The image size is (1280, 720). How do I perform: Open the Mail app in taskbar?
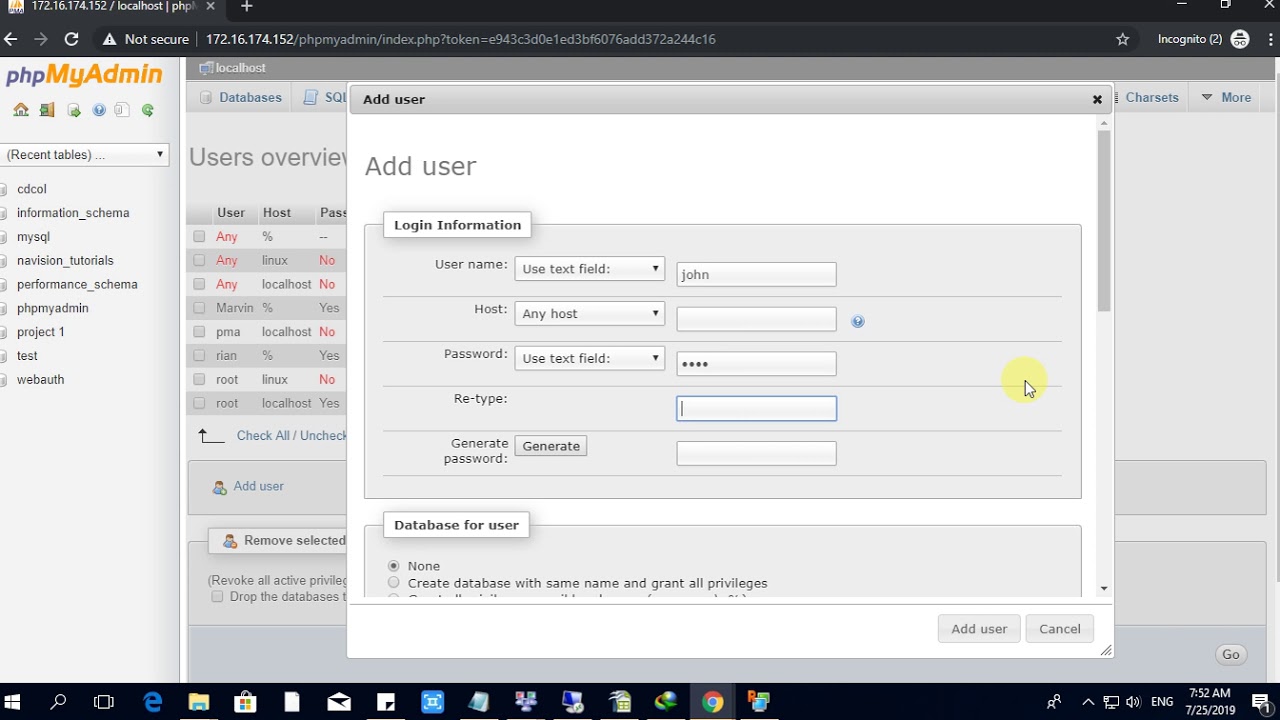[339, 702]
